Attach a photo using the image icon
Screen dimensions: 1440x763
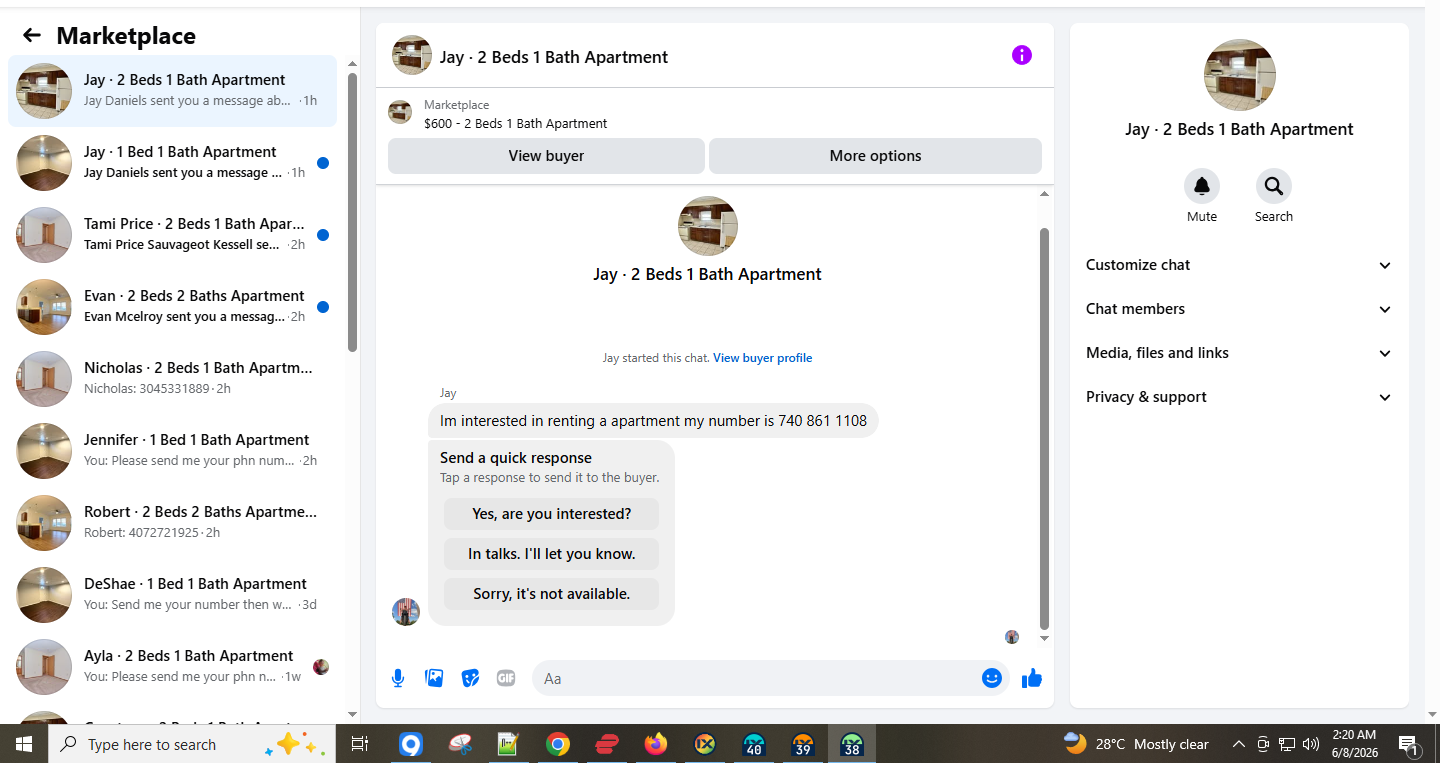[x=434, y=678]
